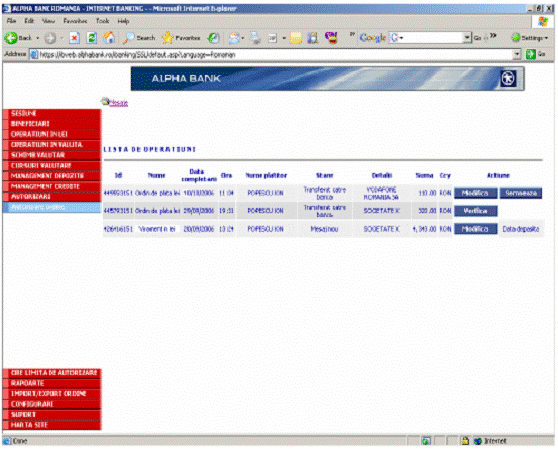This screenshot has height=450, width=558.
Task: Click the Alpha Bank emblem in the banner
Action: (x=508, y=78)
